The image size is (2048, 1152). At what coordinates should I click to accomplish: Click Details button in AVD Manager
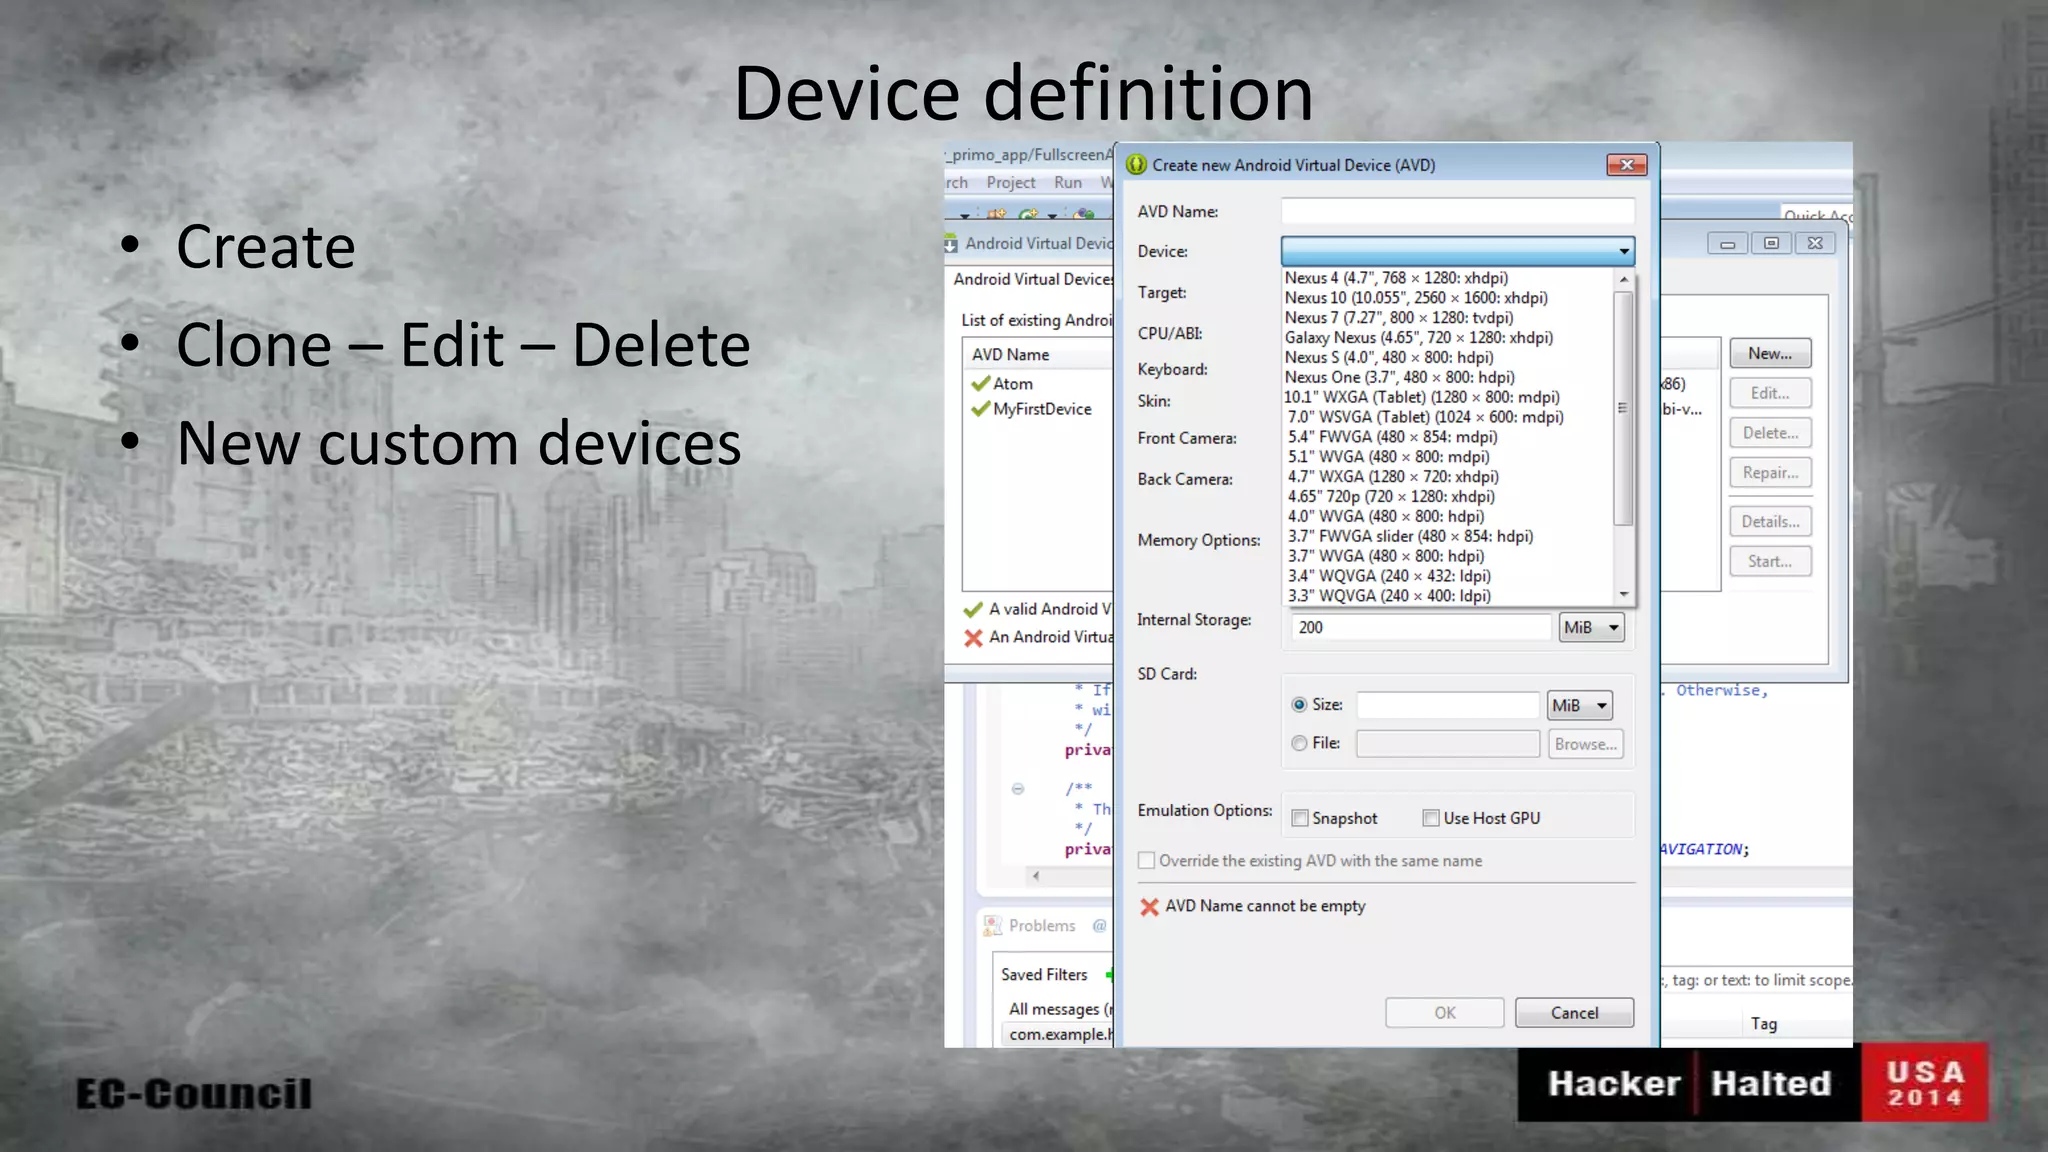coord(1770,522)
